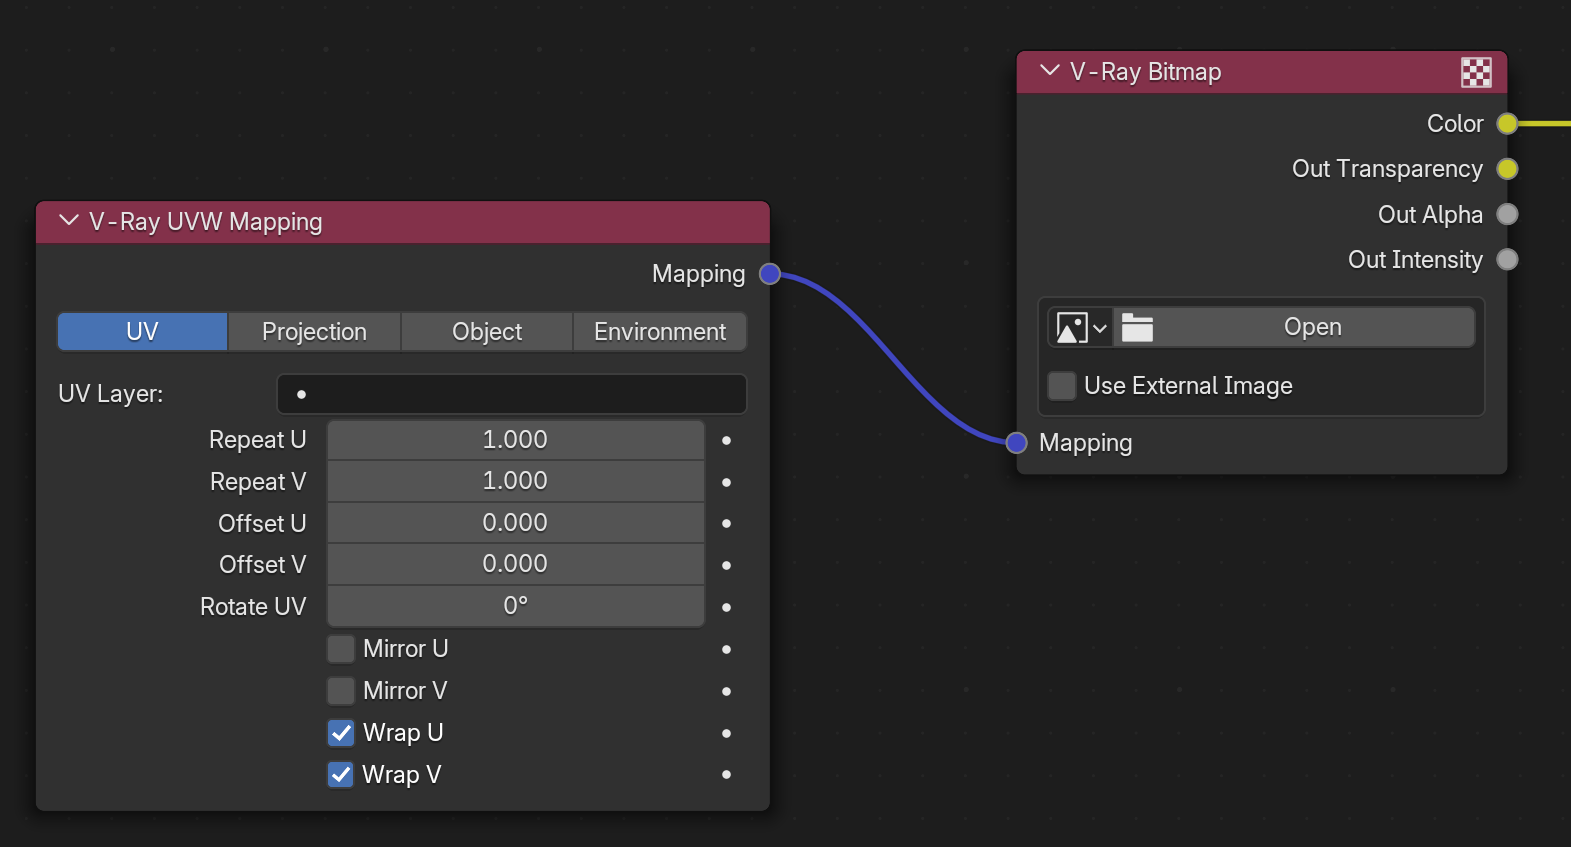This screenshot has width=1571, height=847.
Task: Select the UV mapping type tab
Action: 142,332
